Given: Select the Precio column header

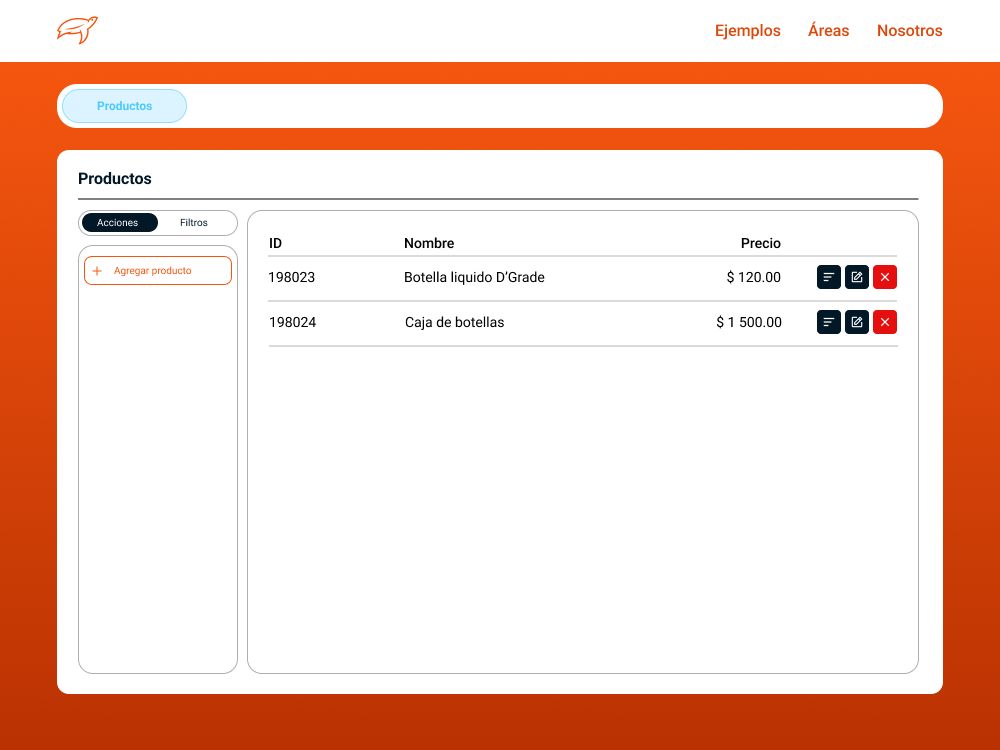Looking at the screenshot, I should coord(761,243).
